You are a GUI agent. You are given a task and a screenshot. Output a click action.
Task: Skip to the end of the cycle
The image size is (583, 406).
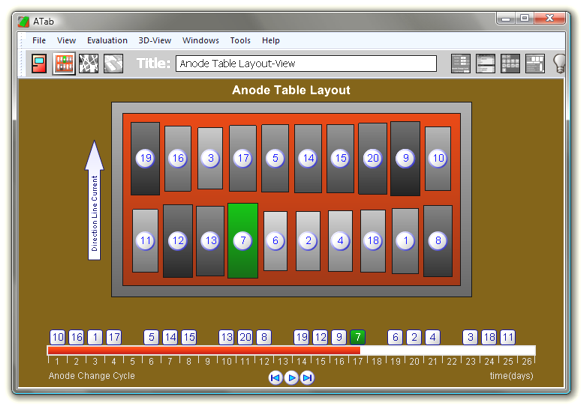click(307, 378)
